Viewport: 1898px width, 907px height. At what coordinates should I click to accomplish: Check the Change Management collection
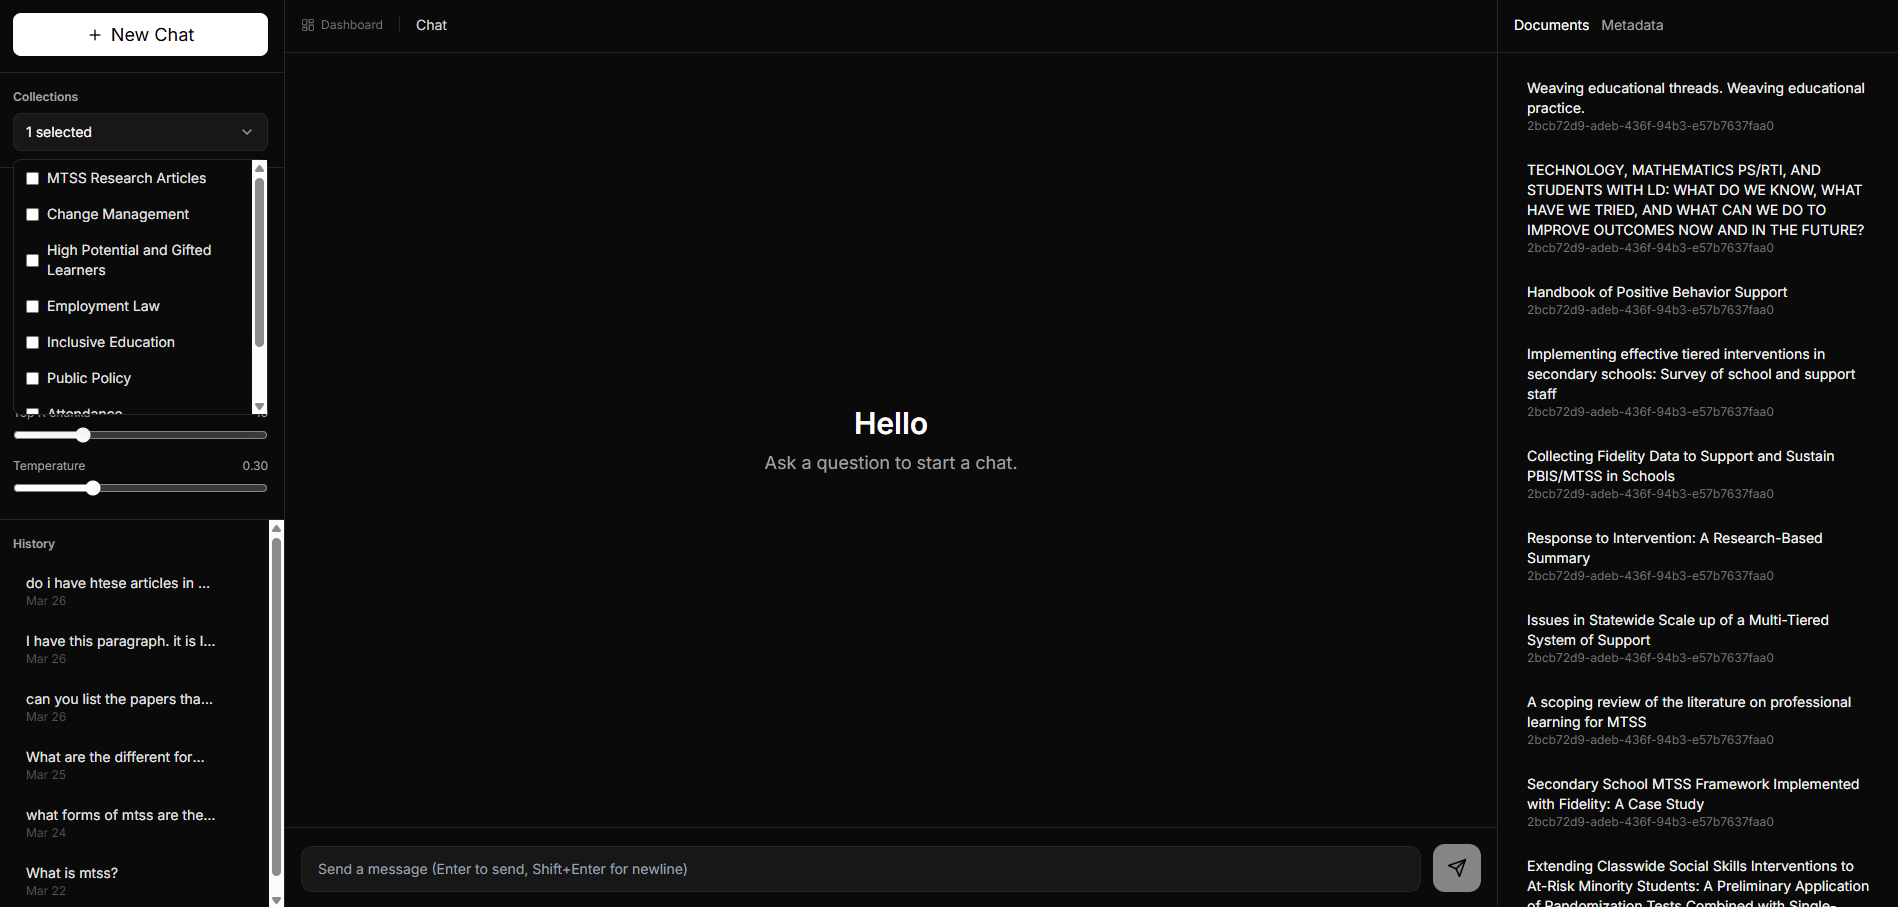pos(32,214)
